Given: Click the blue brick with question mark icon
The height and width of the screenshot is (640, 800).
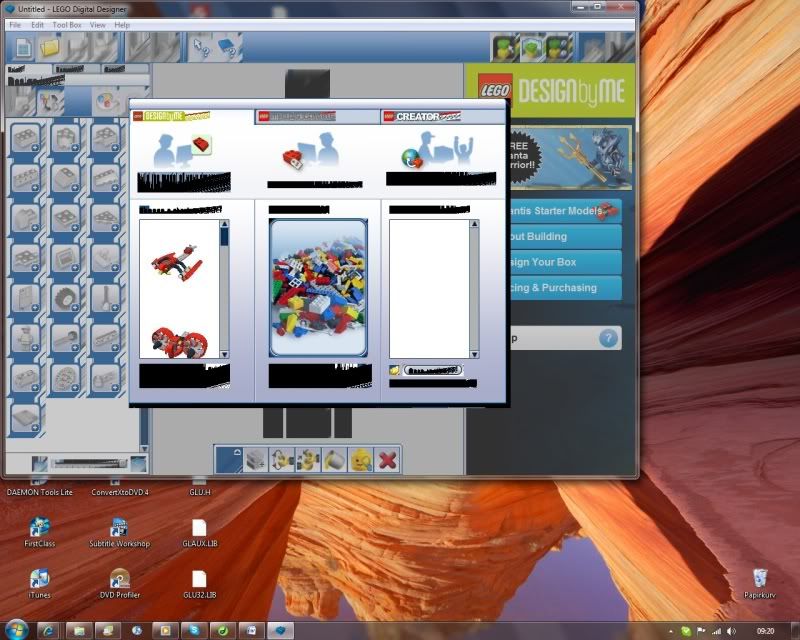Looking at the screenshot, I should [x=228, y=47].
